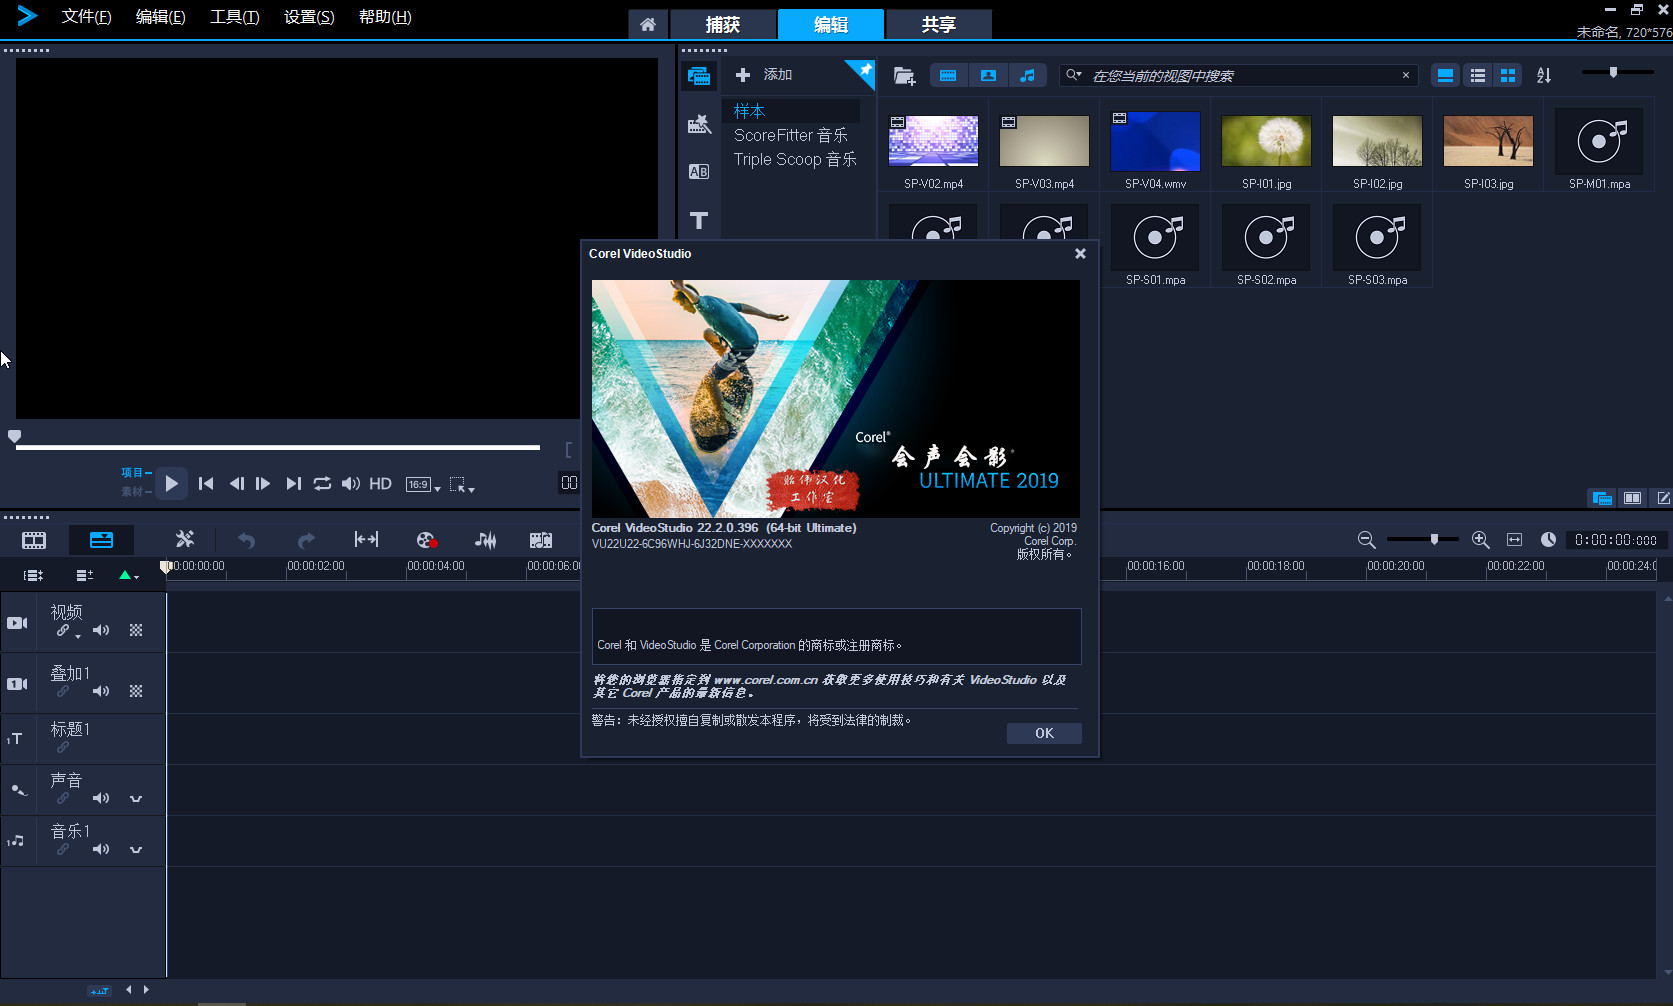Toggle ripple editing lock on 标题1 track
The width and height of the screenshot is (1673, 1006).
tap(63, 747)
